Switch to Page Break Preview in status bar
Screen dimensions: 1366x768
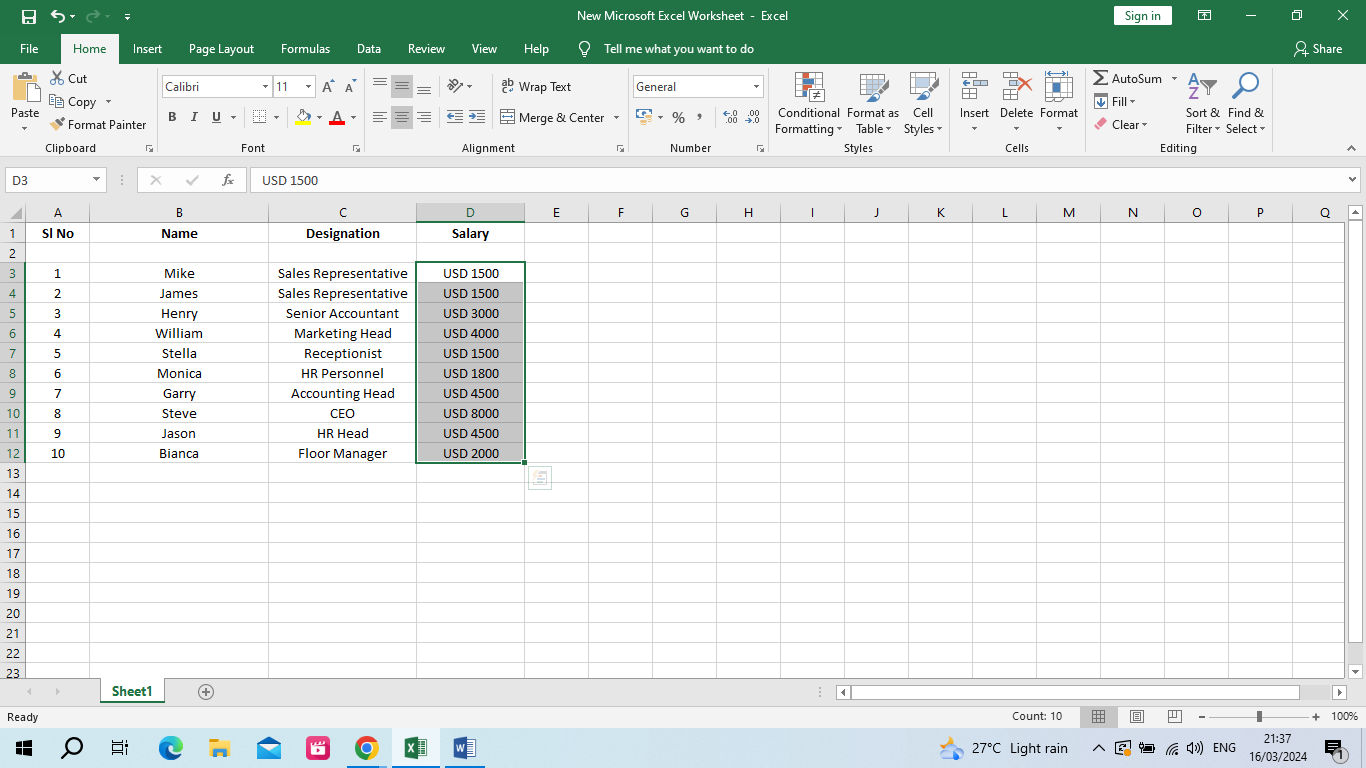[1175, 716]
